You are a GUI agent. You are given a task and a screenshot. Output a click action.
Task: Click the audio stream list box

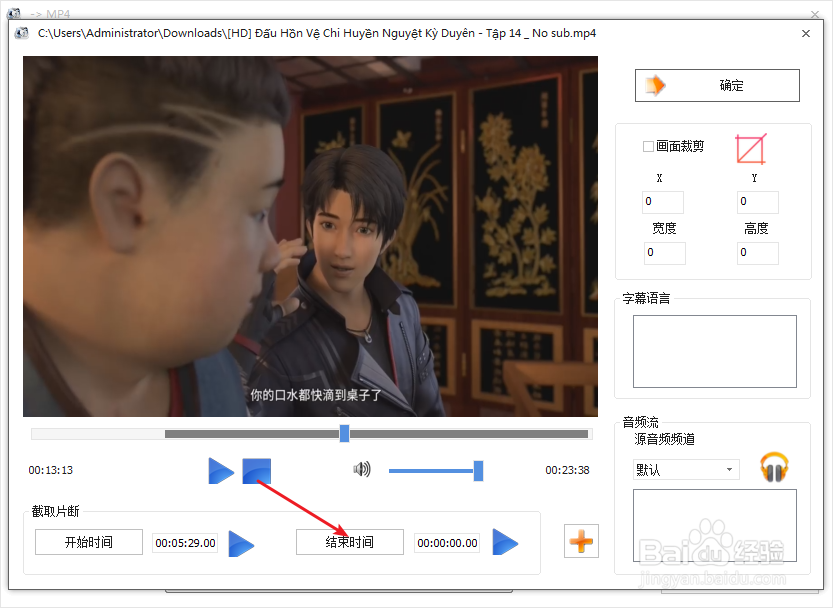point(715,525)
